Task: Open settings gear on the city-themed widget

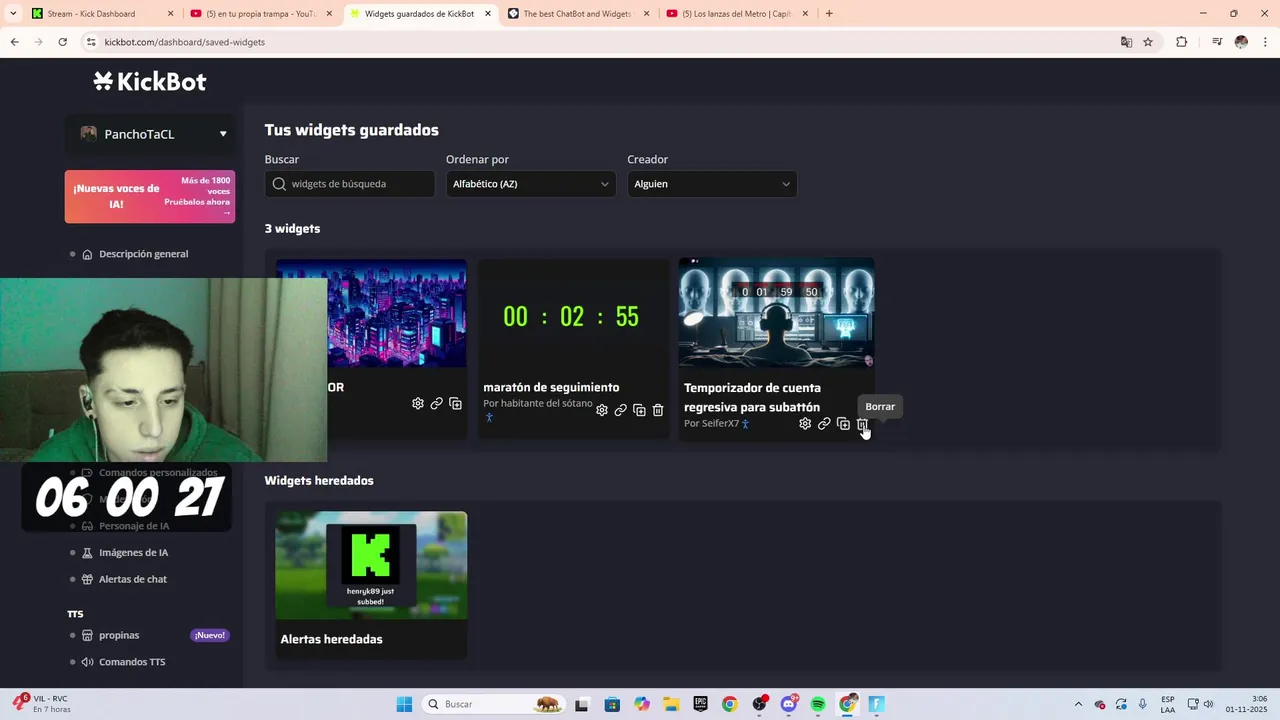Action: coord(418,404)
